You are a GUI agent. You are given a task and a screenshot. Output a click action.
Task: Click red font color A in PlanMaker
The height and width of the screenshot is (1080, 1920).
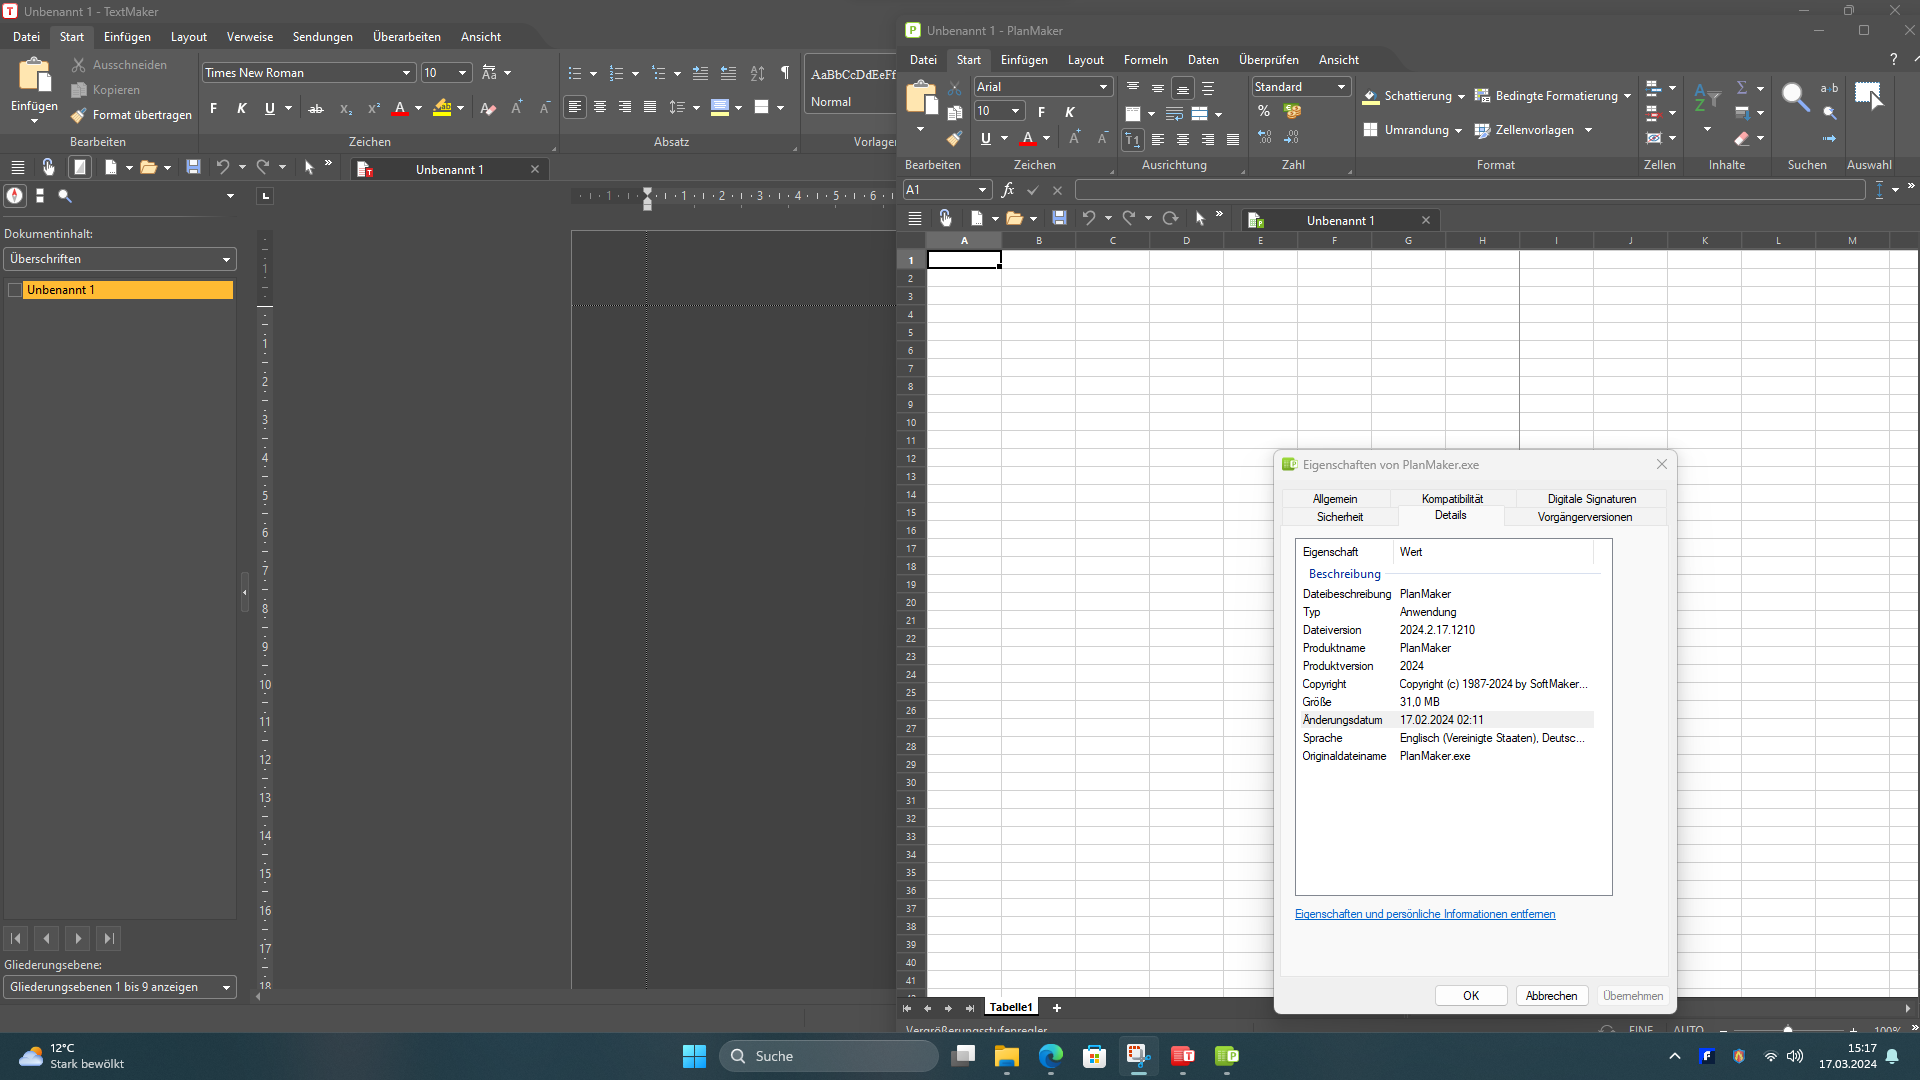tap(1027, 138)
